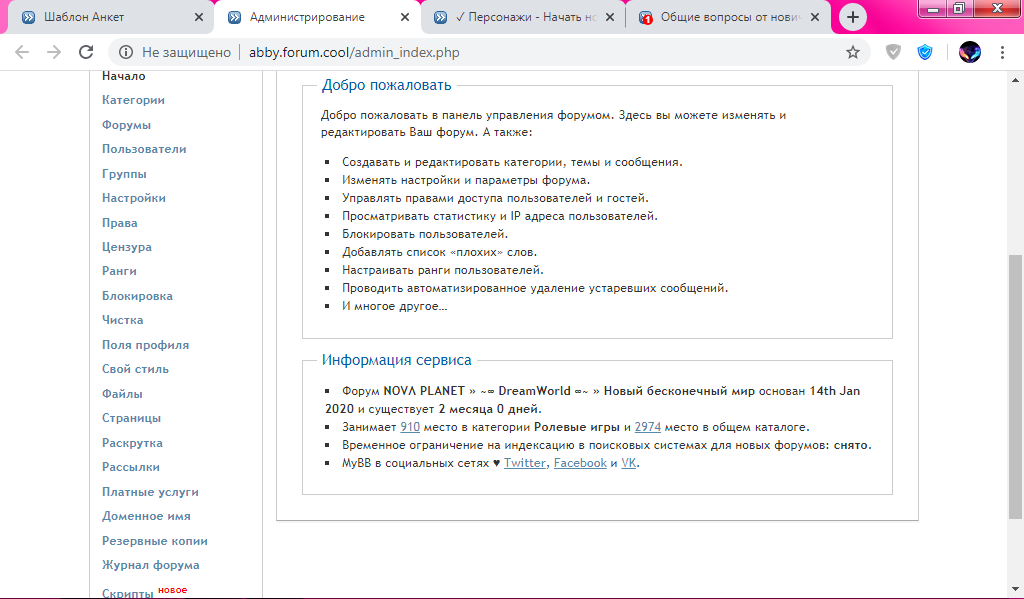Open the Настройки section
Image resolution: width=1024 pixels, height=599 pixels.
coord(134,198)
